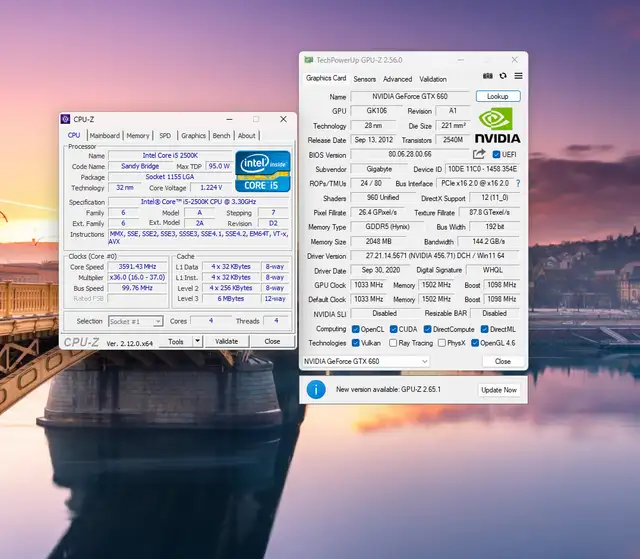Click the Bus Speed value 99.76 MHz
The image size is (640, 559).
(138, 288)
